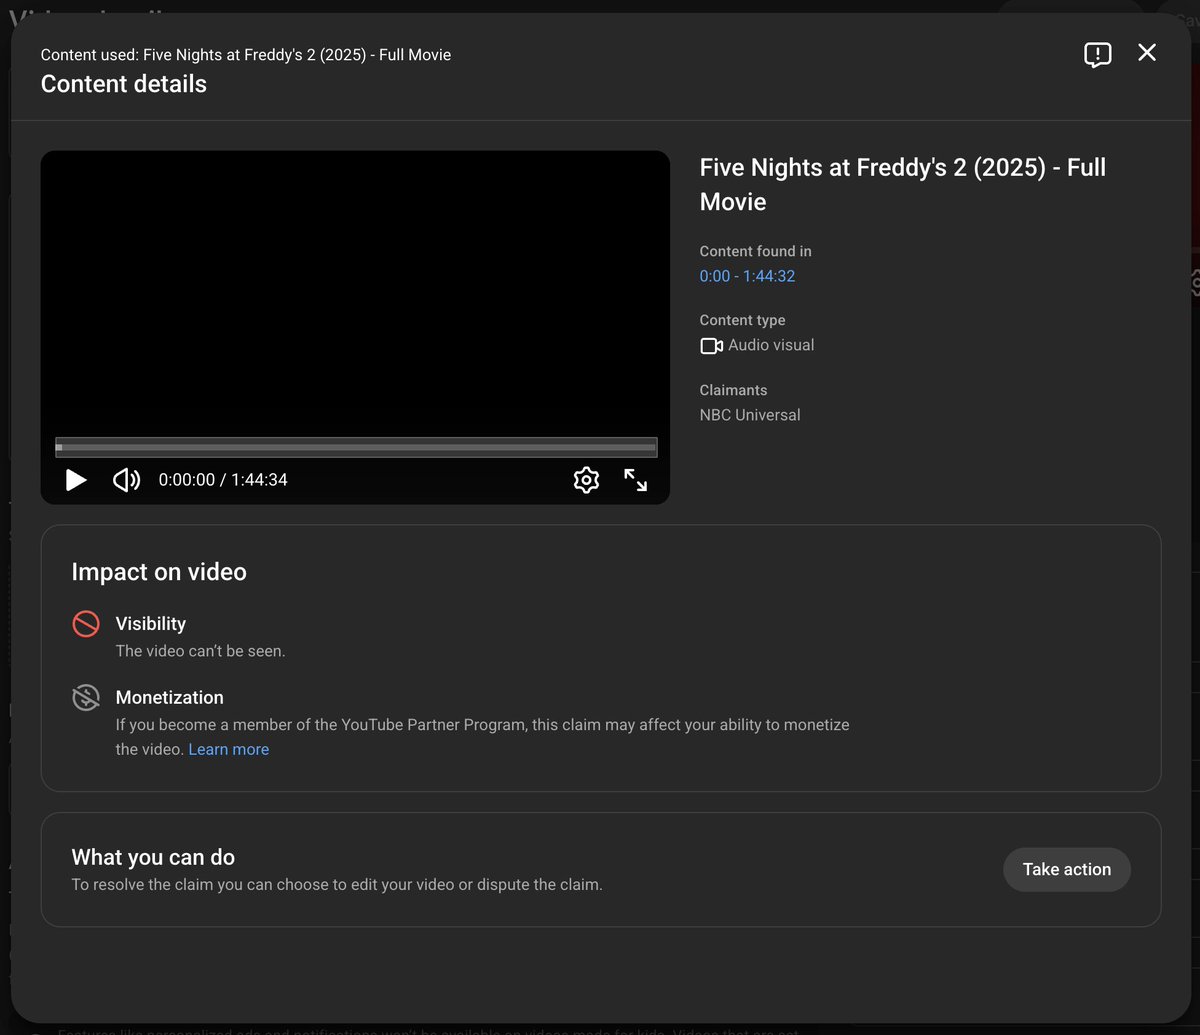This screenshot has height=1035, width=1200.
Task: Click the 'Content used' subtitle line
Action: (246, 55)
